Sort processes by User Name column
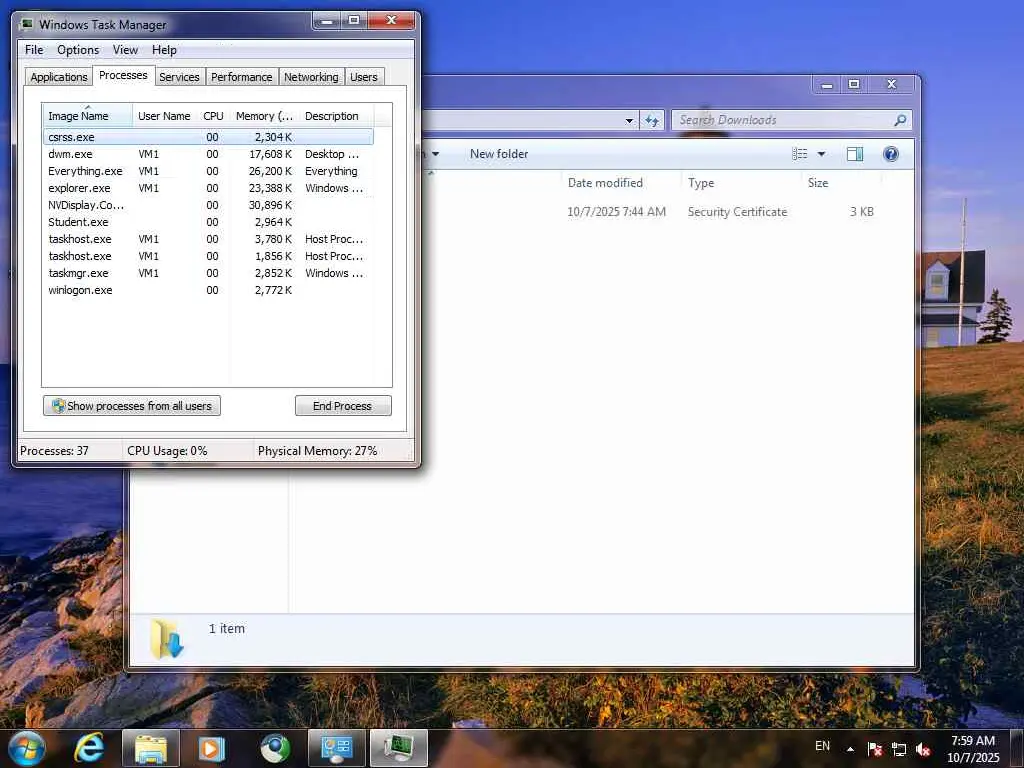The image size is (1024, 768). coord(164,116)
